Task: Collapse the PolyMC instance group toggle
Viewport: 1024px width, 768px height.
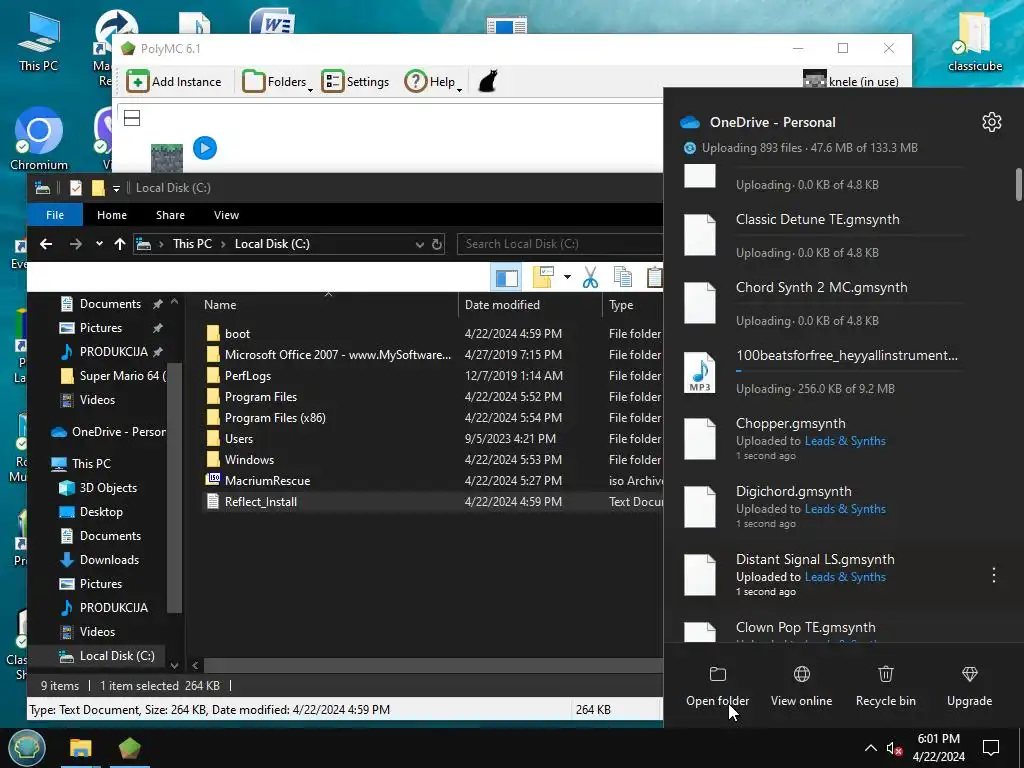Action: (132, 118)
